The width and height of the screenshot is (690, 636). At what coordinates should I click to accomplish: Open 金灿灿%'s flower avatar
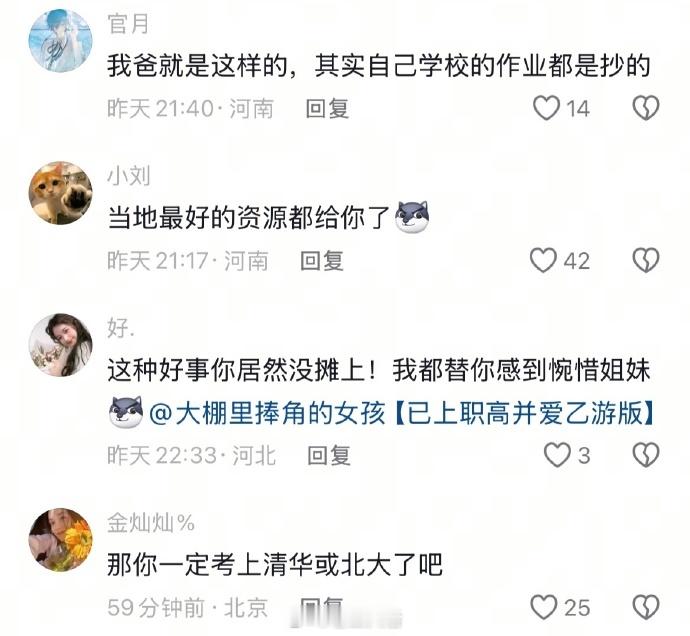coord(60,540)
